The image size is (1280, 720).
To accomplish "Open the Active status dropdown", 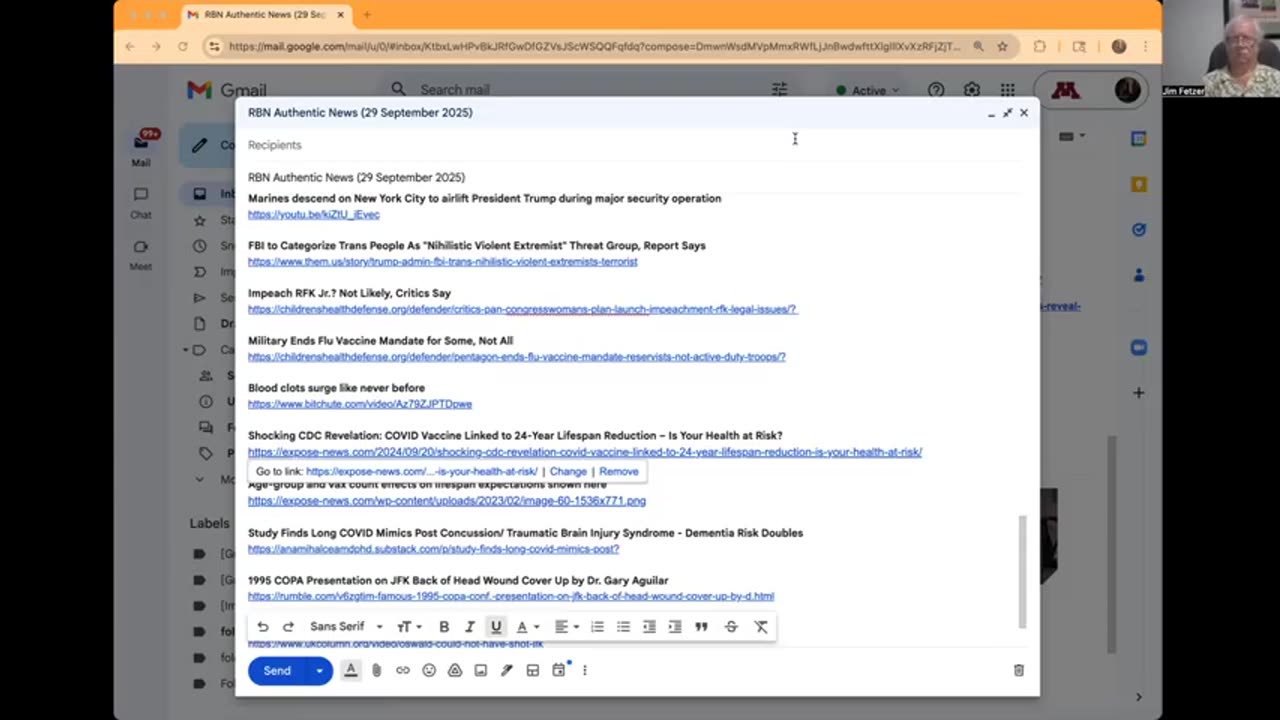I will 868,90.
